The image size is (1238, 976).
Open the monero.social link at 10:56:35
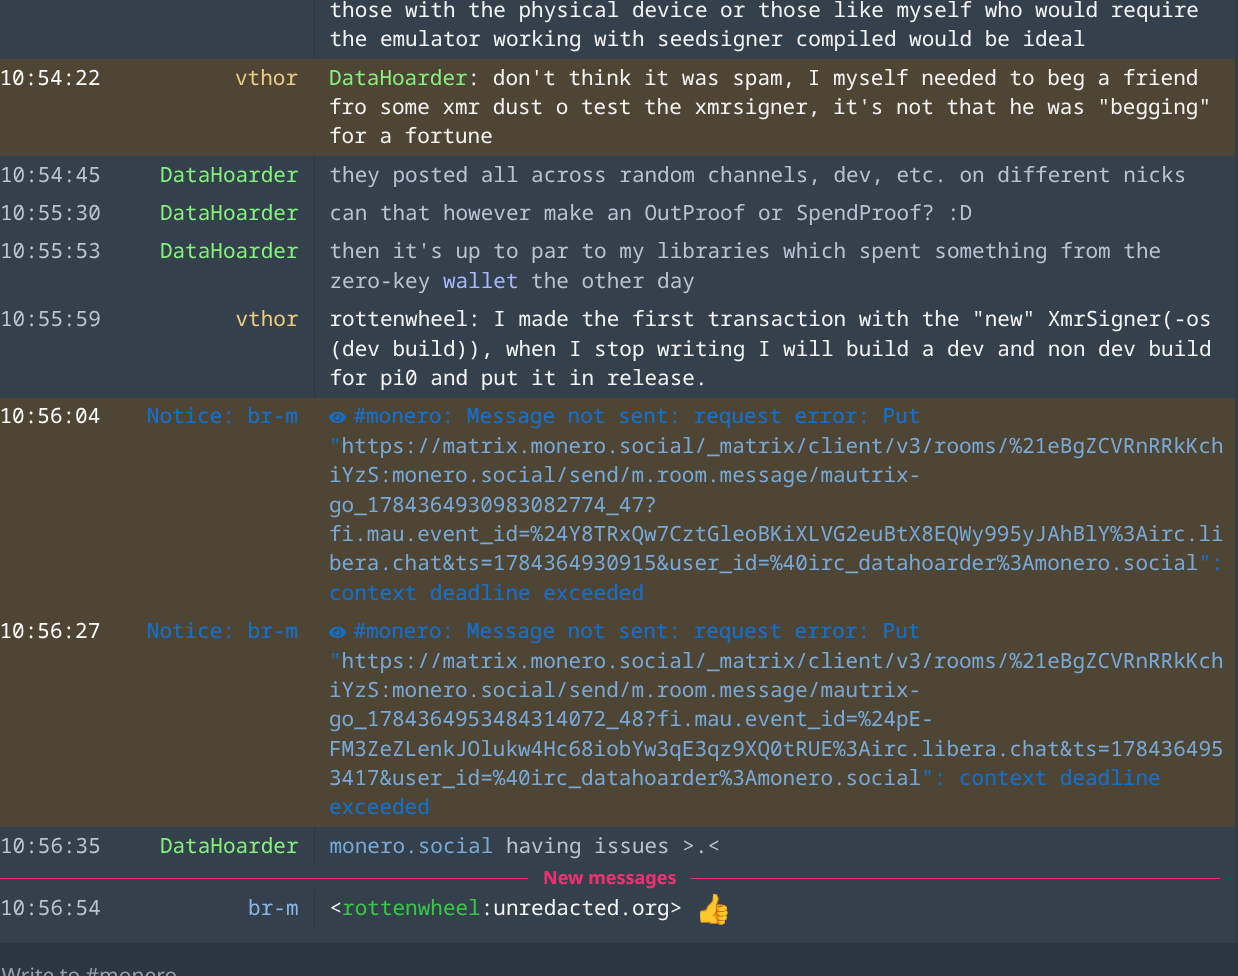pos(411,846)
